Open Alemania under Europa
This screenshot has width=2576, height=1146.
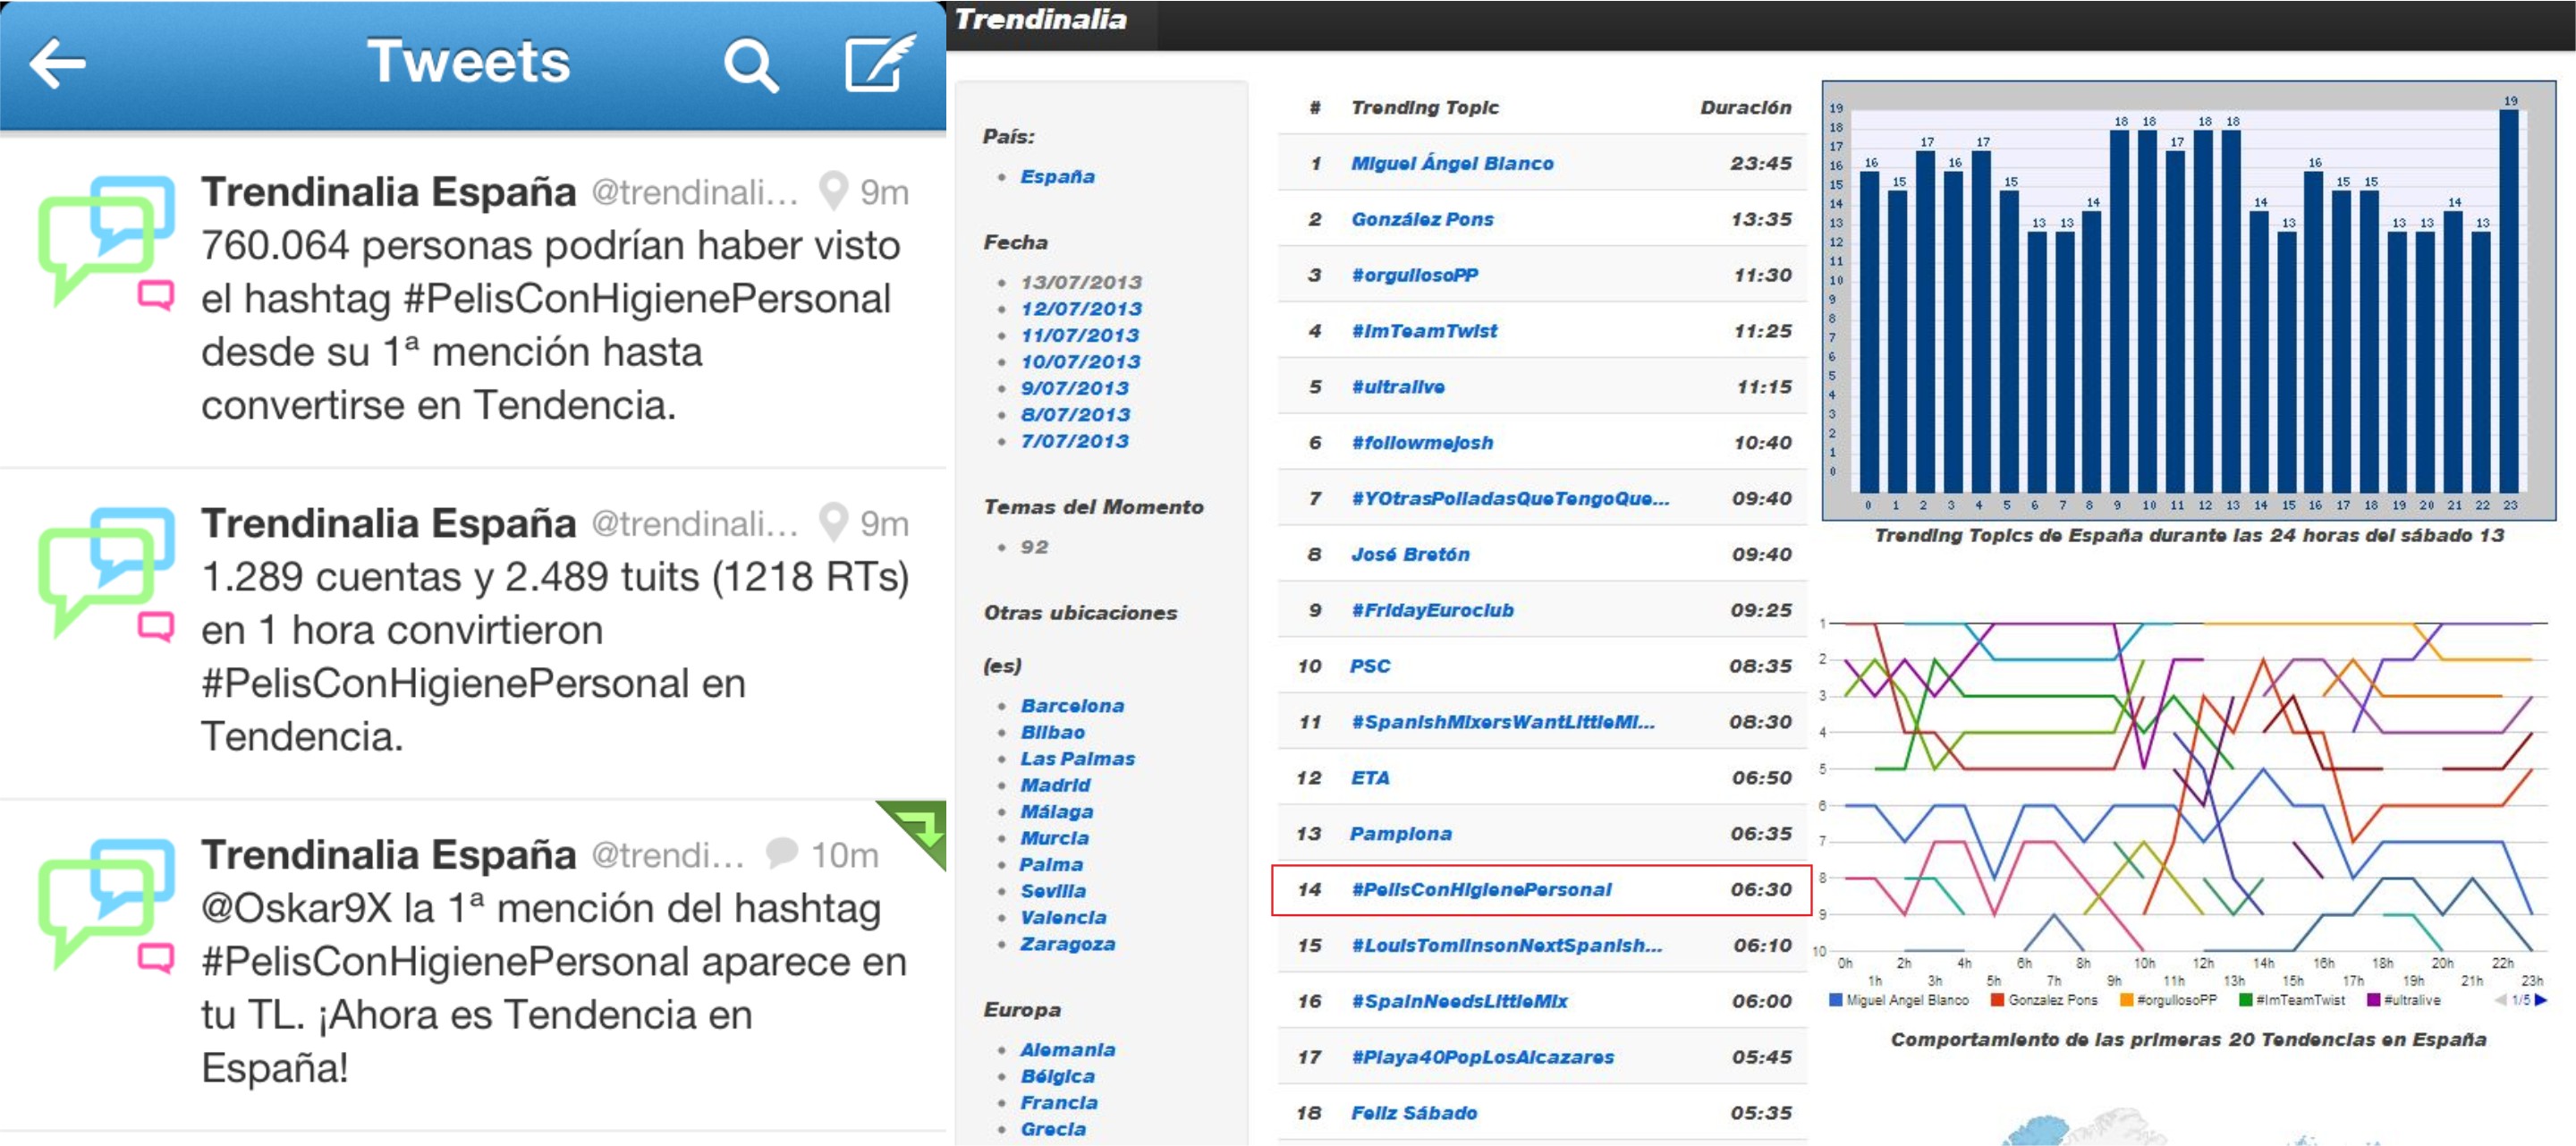pos(1067,1050)
